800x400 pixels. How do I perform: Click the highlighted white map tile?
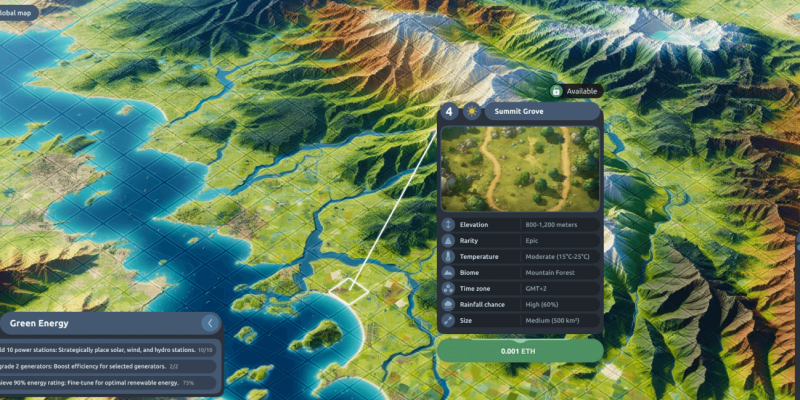349,291
